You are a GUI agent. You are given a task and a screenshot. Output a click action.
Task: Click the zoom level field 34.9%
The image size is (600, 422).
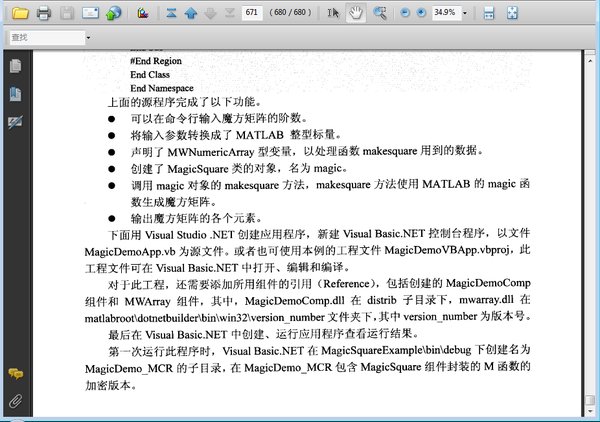pyautogui.click(x=446, y=13)
